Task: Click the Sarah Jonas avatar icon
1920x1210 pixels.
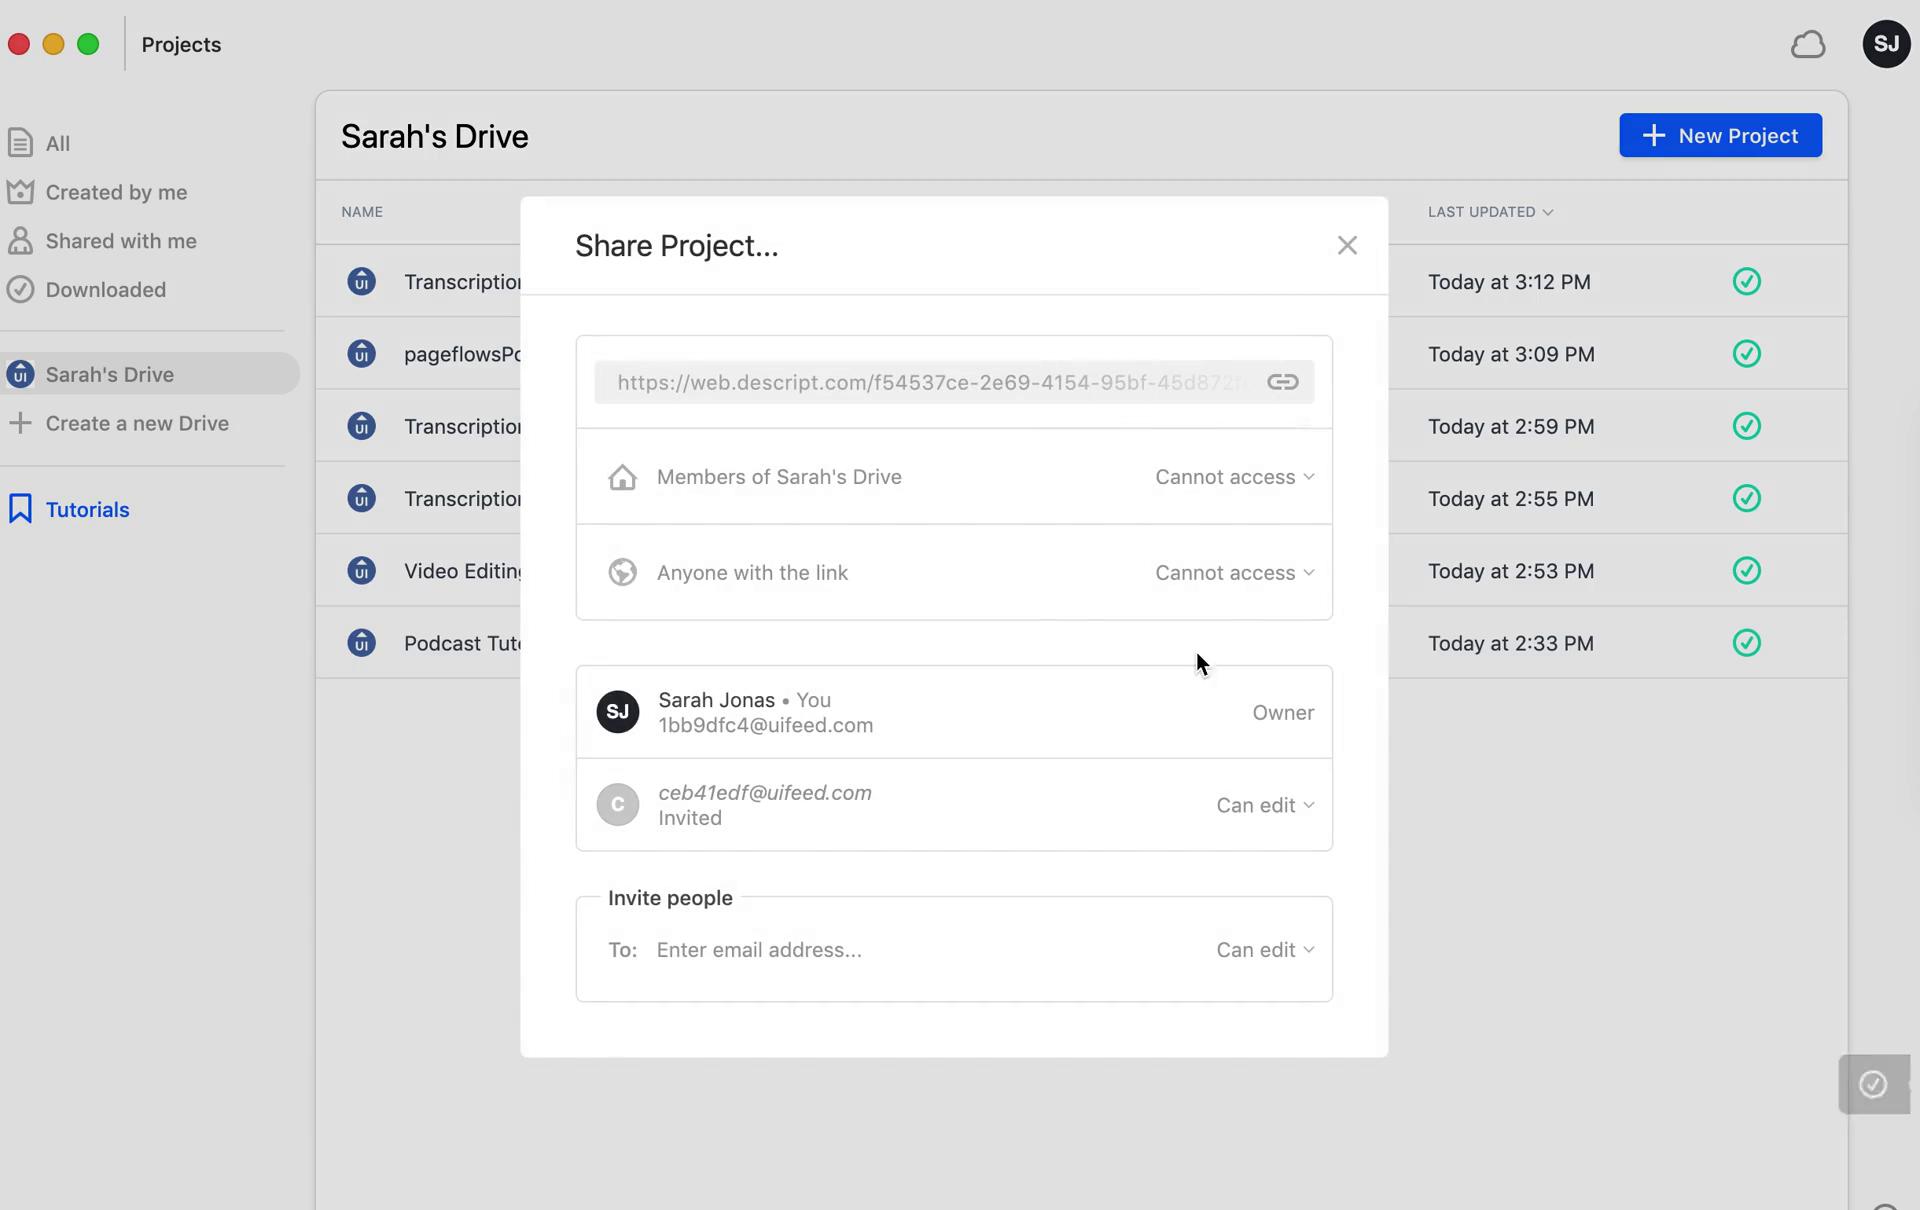Action: tap(617, 711)
